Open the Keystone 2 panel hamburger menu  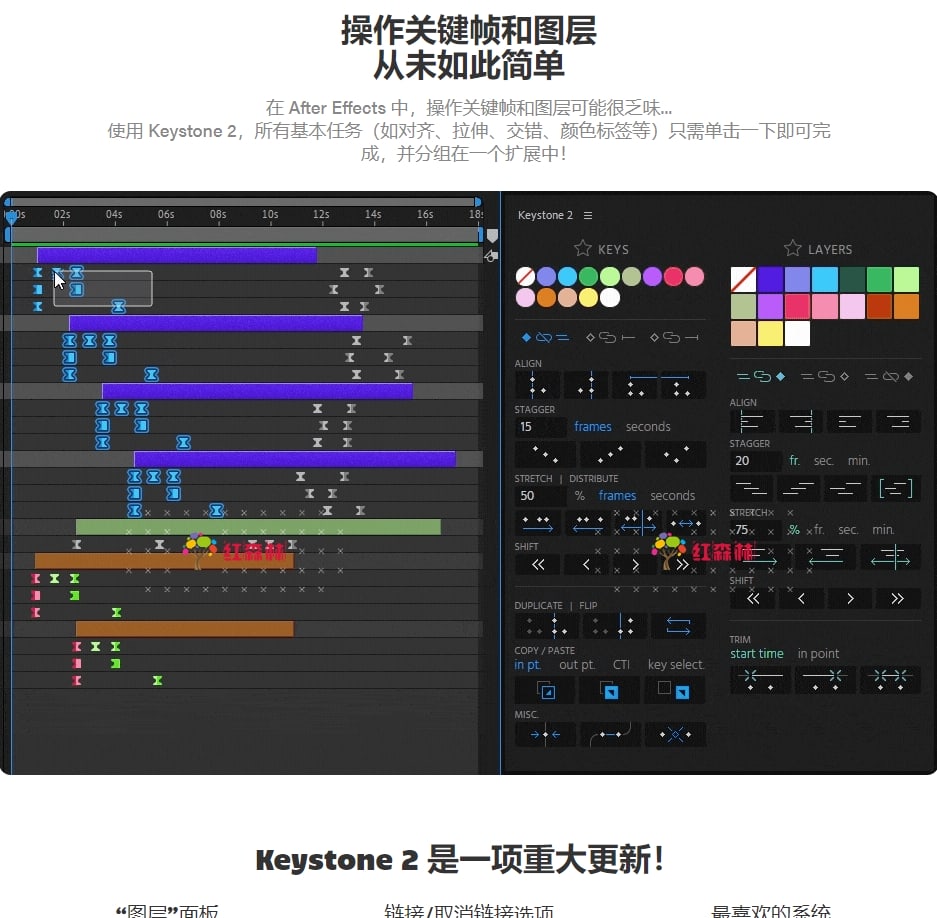point(588,215)
